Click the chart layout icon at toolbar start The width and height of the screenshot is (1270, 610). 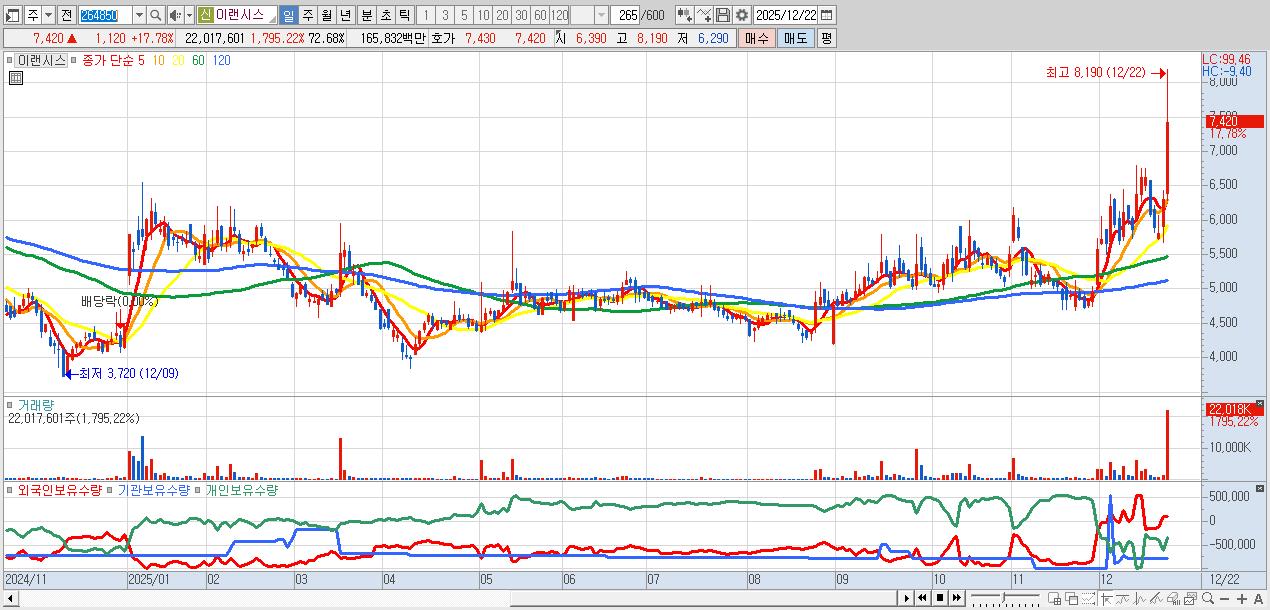pos(12,16)
